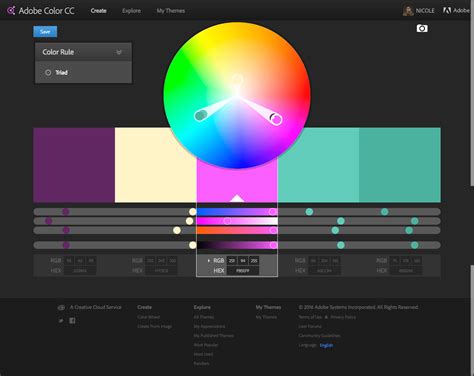Image resolution: width=474 pixels, height=376 pixels.
Task: Expand the Color Rule dropdown arrow
Action: coord(119,52)
